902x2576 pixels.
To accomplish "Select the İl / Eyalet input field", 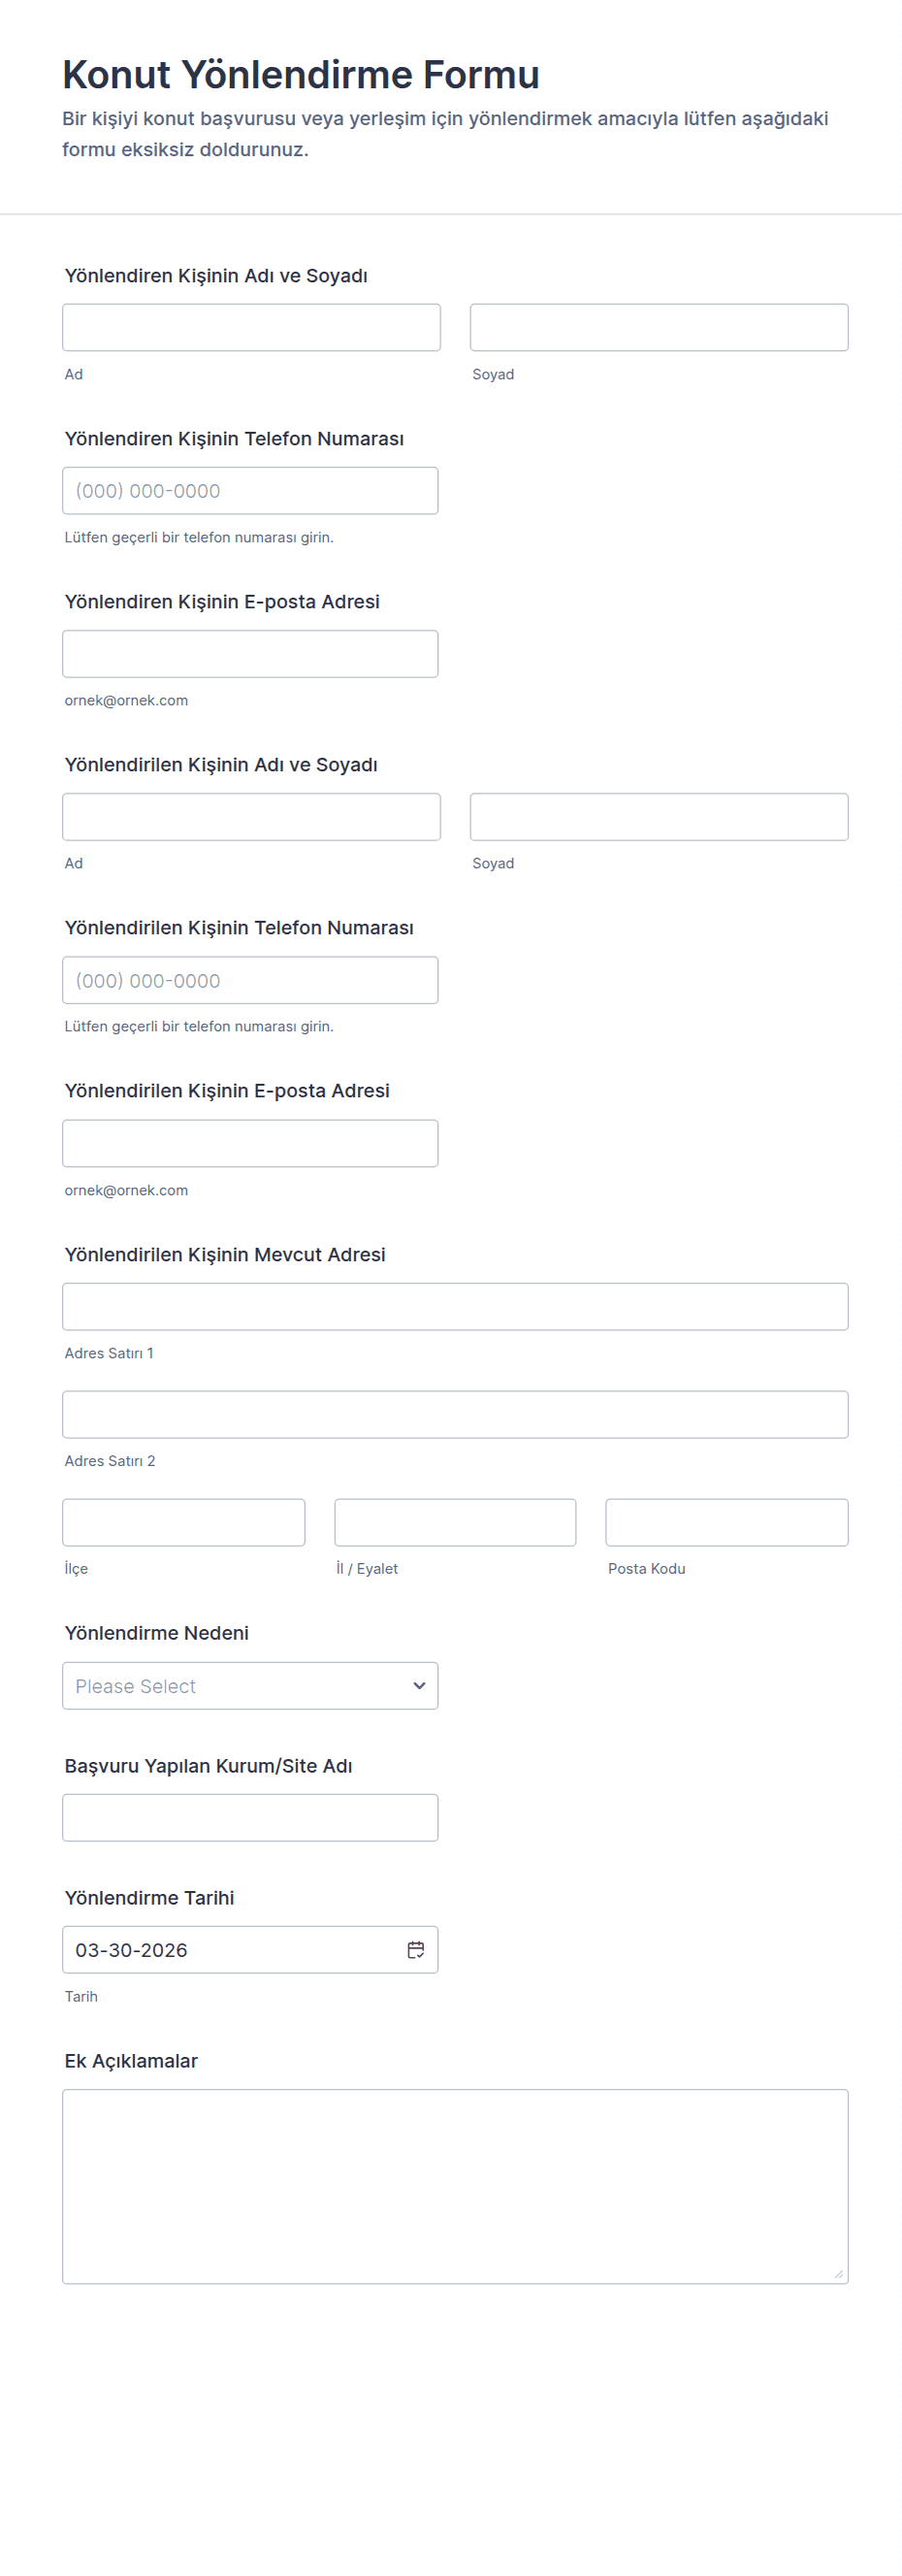I will click(x=455, y=1522).
